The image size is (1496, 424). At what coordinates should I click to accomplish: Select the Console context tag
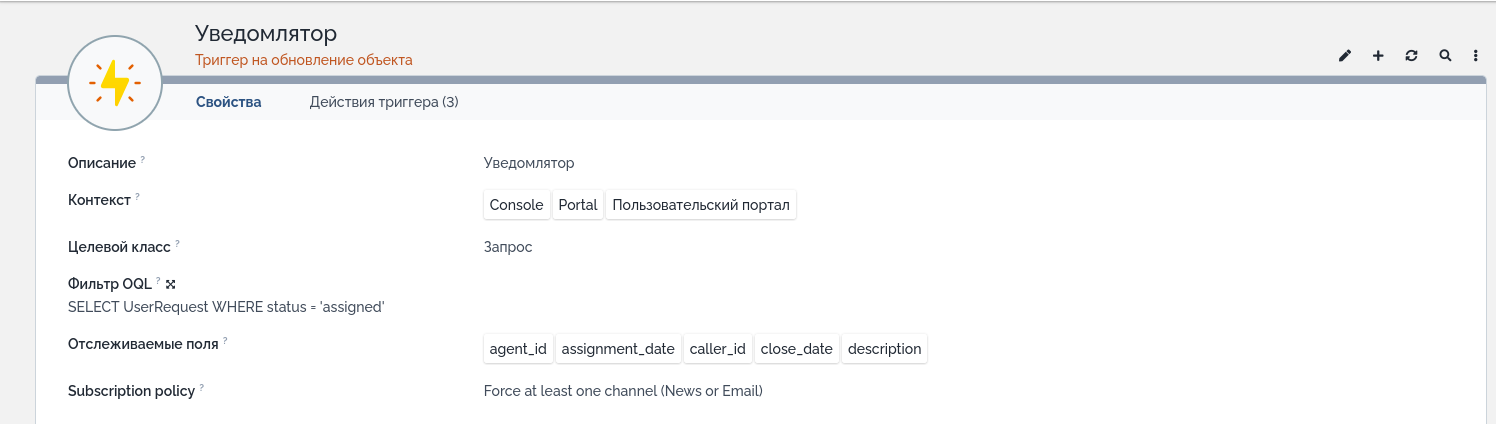[516, 205]
